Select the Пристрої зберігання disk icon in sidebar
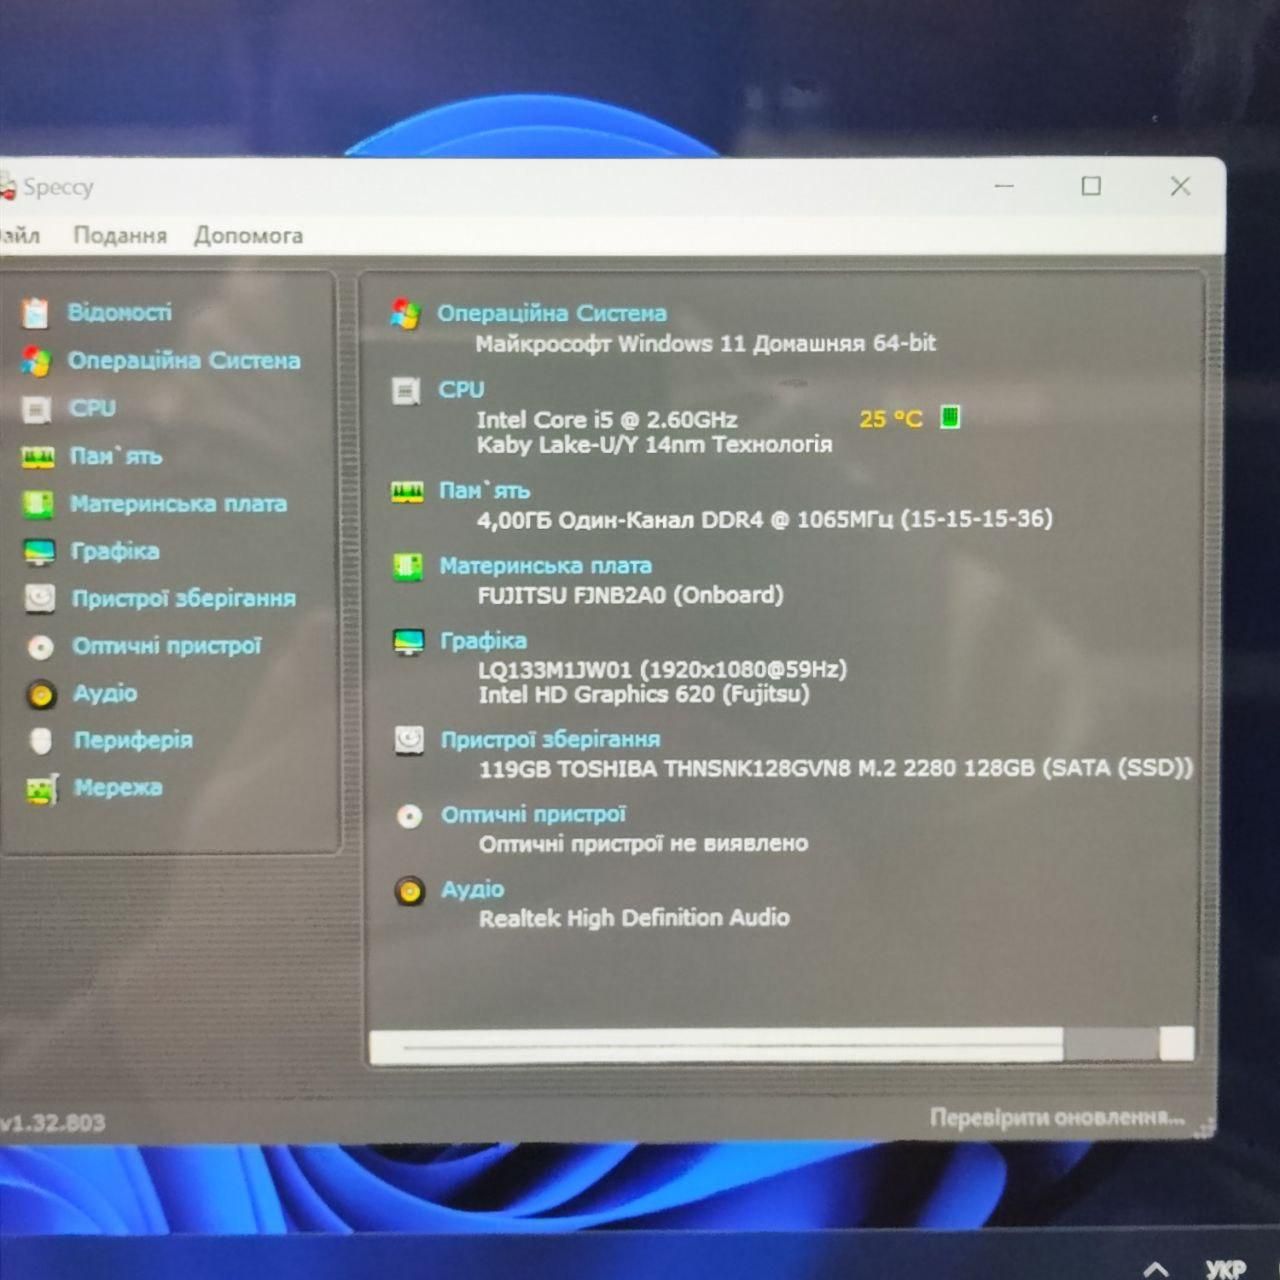This screenshot has height=1280, width=1280. (x=40, y=599)
